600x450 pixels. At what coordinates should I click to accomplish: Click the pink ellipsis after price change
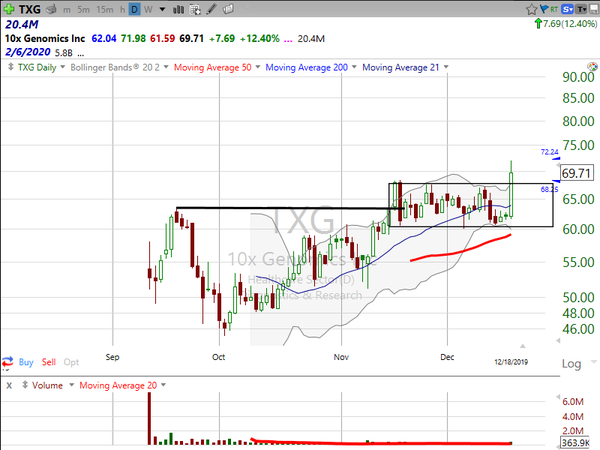tap(288, 40)
